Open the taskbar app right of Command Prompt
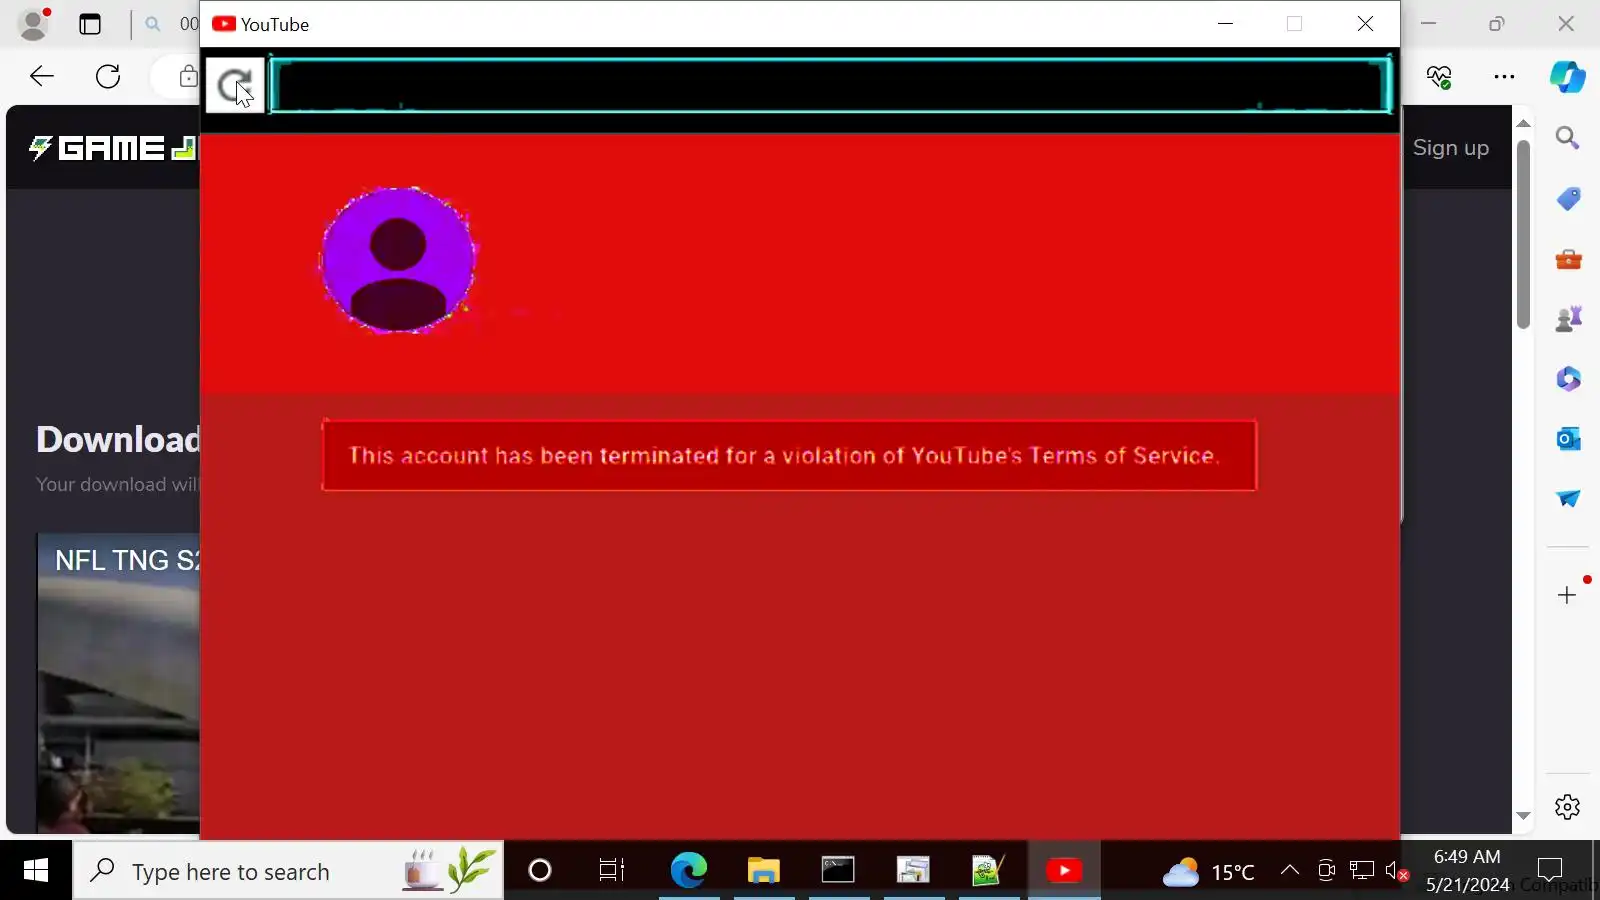 tap(913, 871)
